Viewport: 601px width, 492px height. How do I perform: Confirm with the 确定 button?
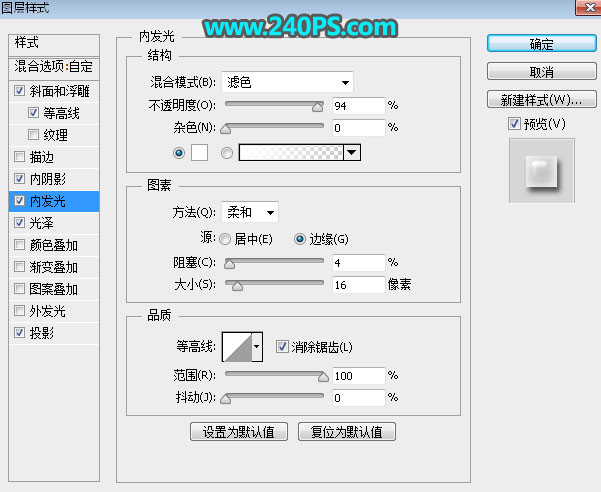click(x=542, y=43)
